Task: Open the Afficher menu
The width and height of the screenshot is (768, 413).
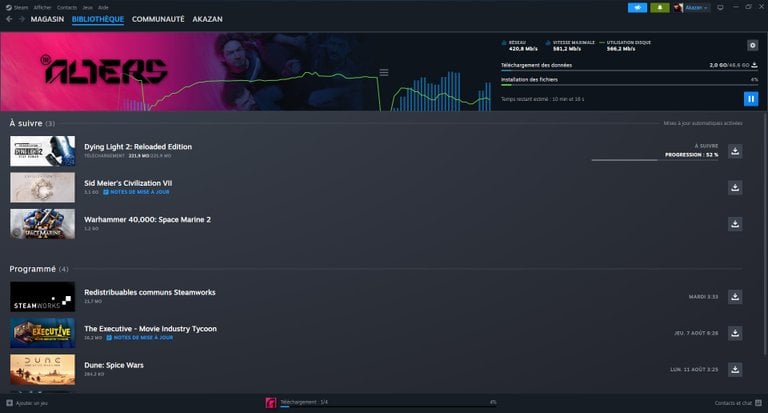Action: (x=43, y=7)
